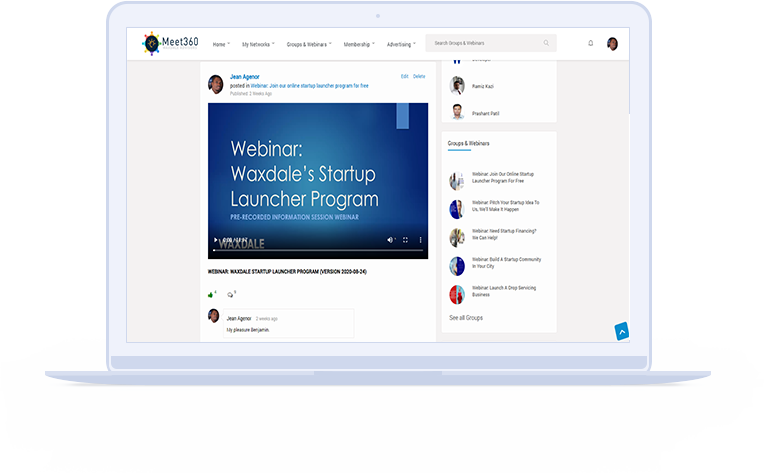764x473 pixels.
Task: Open the Advertising menu
Action: (401, 44)
